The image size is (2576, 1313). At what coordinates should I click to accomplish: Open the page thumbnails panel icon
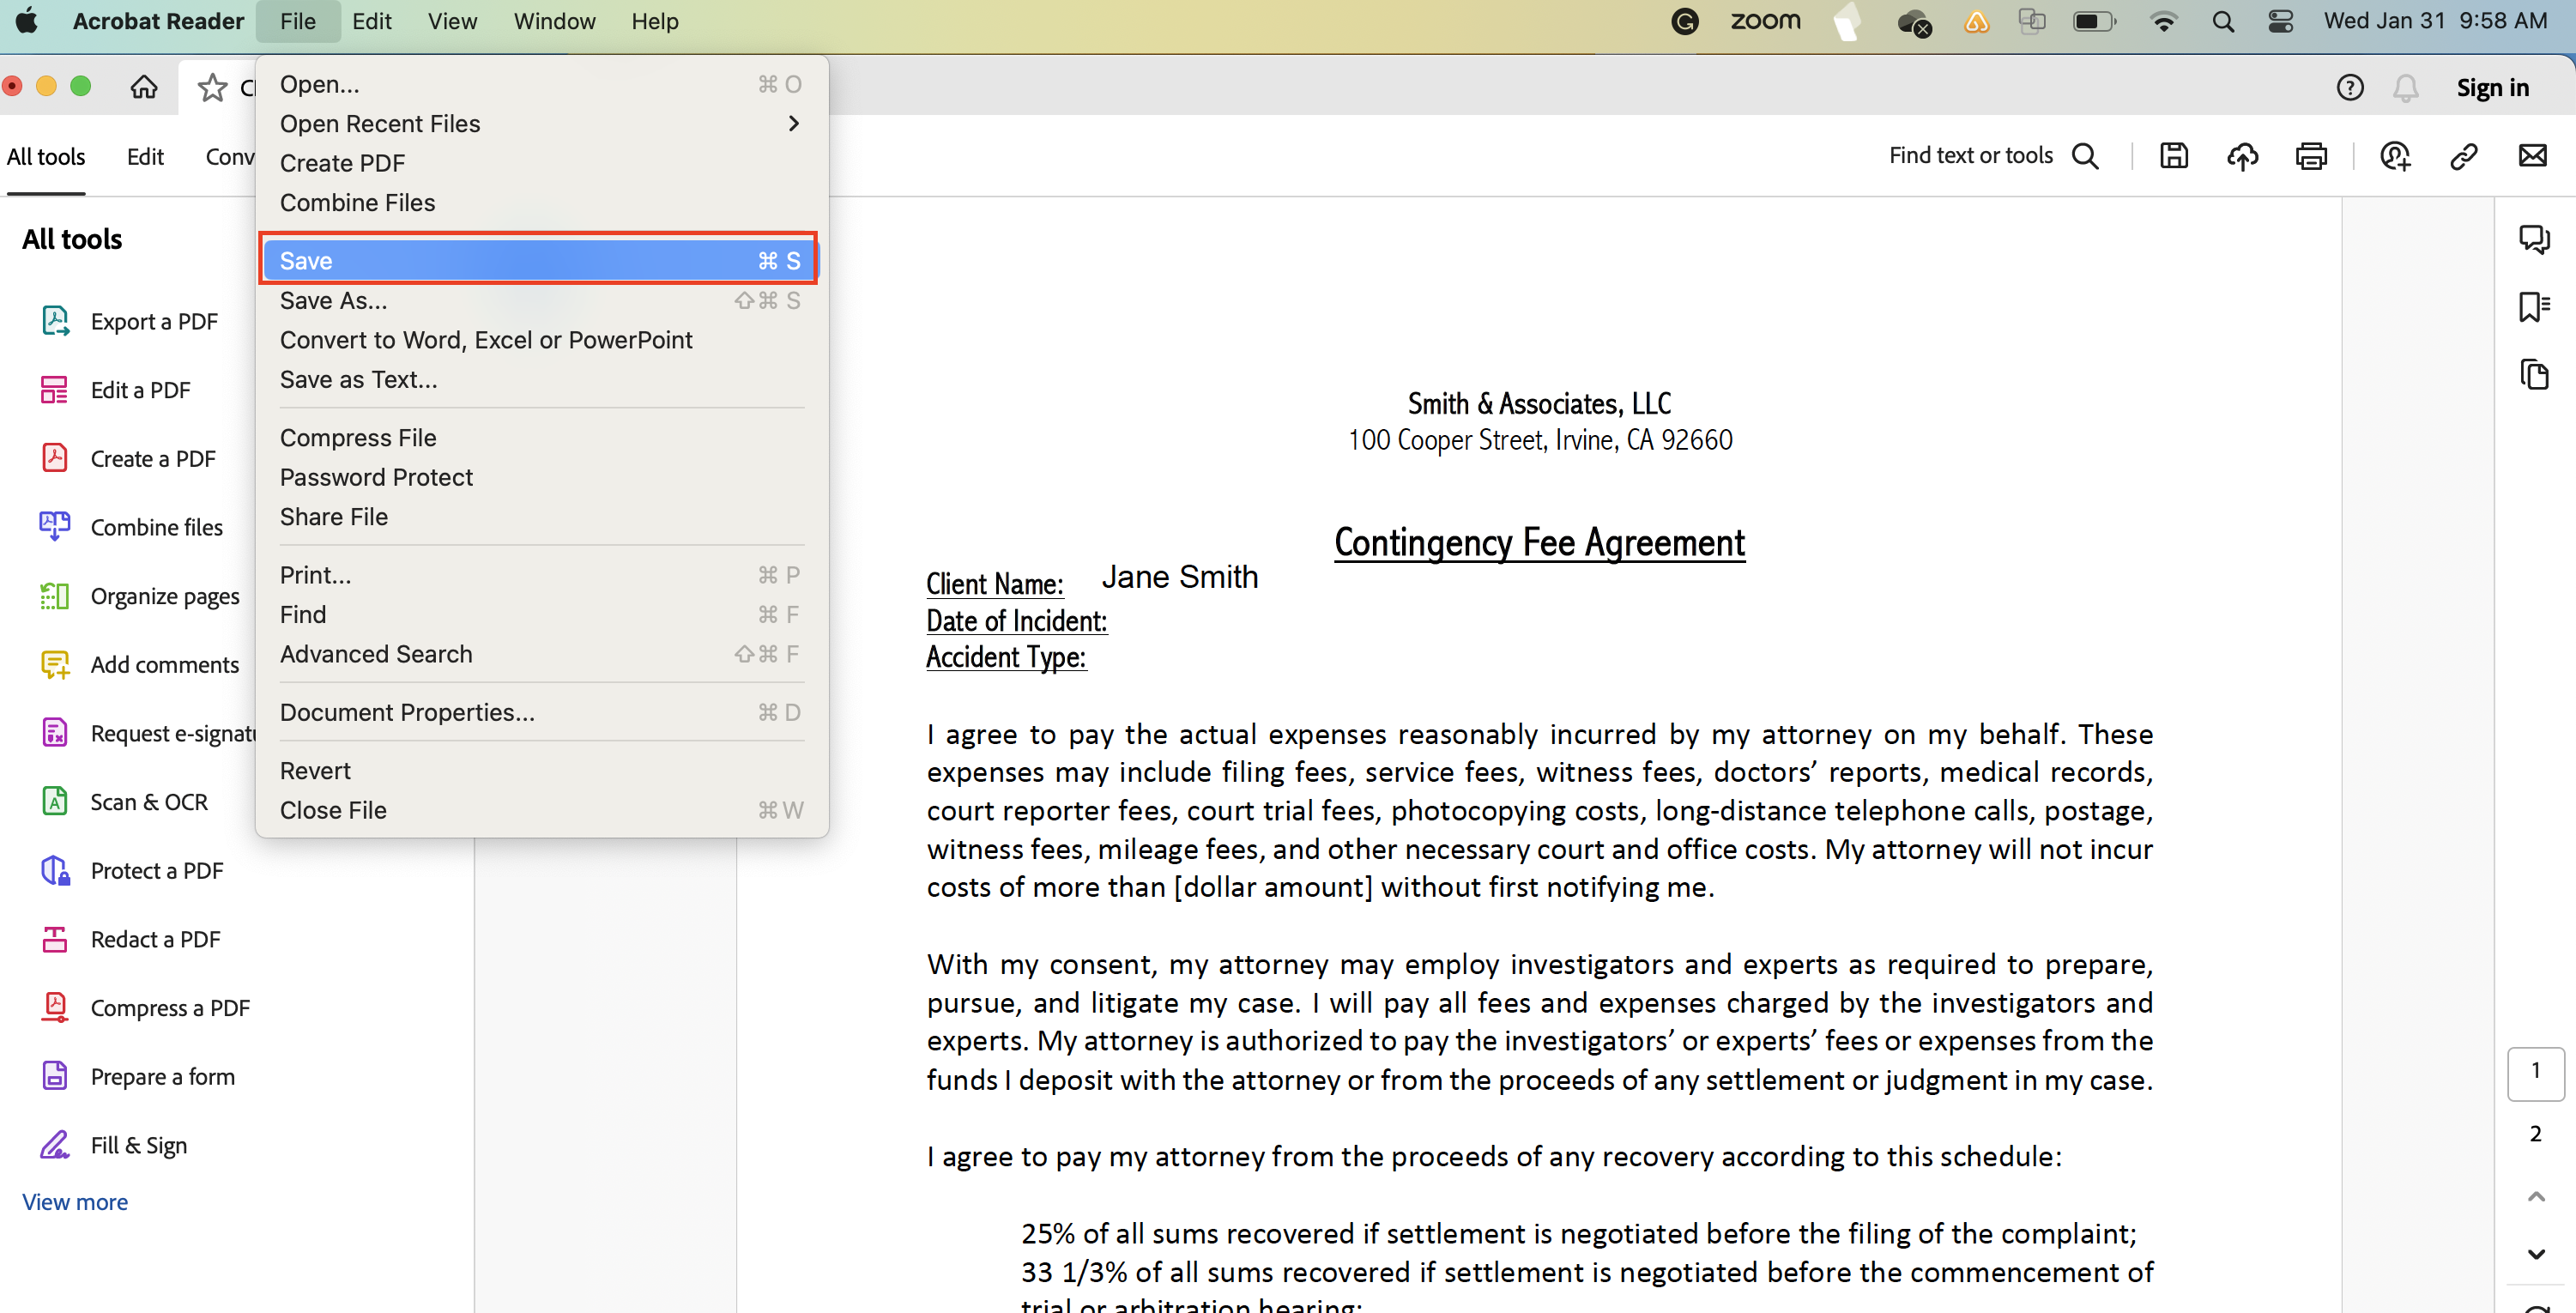(2534, 375)
